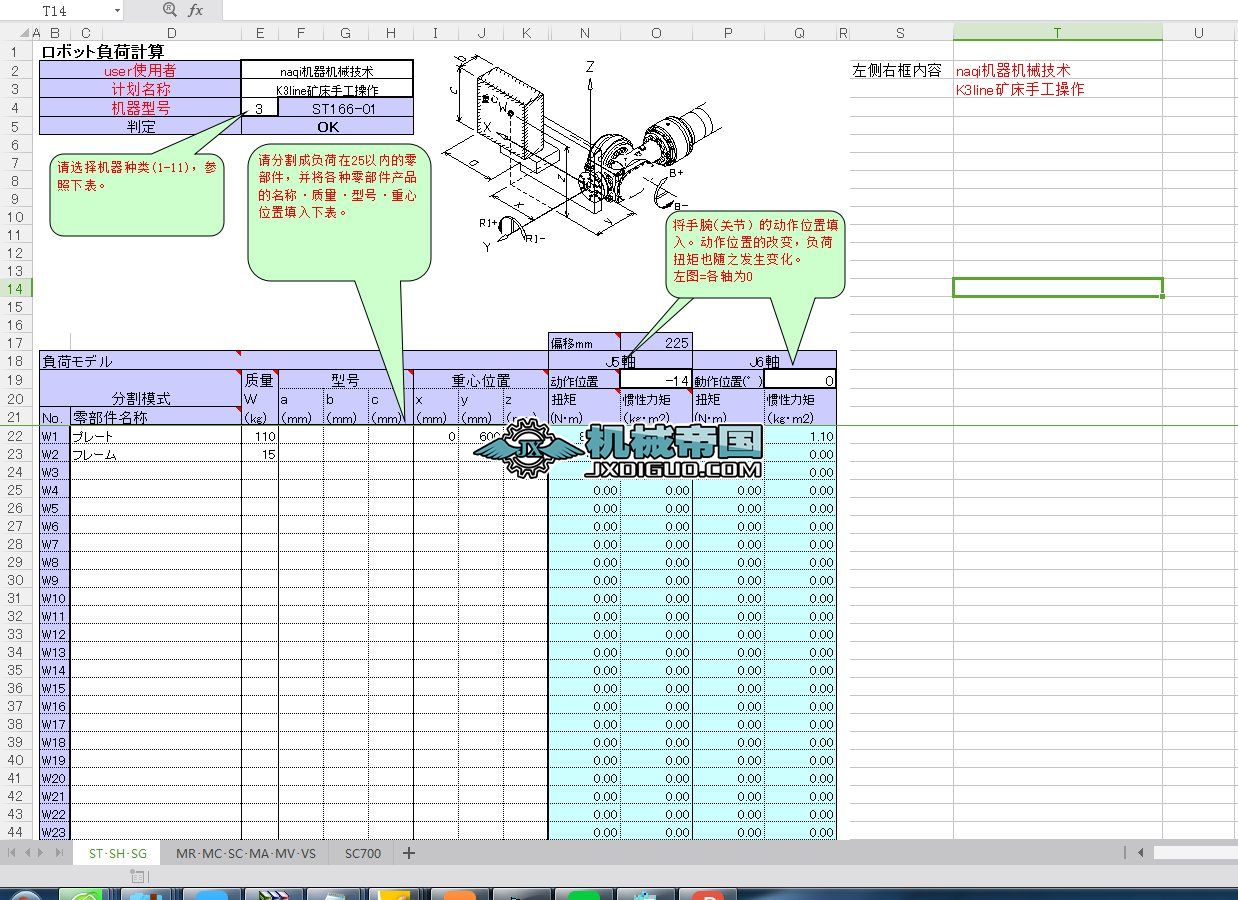Select column O header
Viewport: 1238px width, 900px height.
(657, 33)
